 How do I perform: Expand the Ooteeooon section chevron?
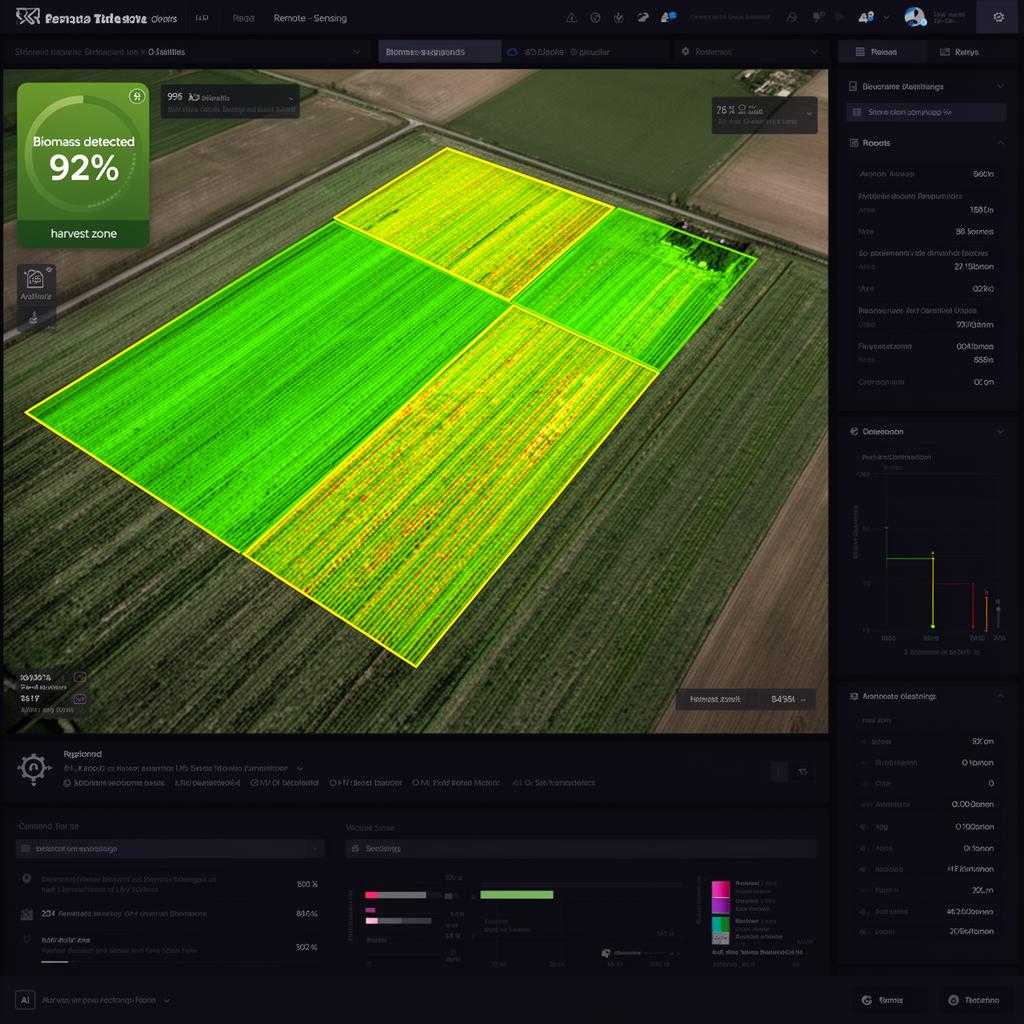tap(1000, 432)
